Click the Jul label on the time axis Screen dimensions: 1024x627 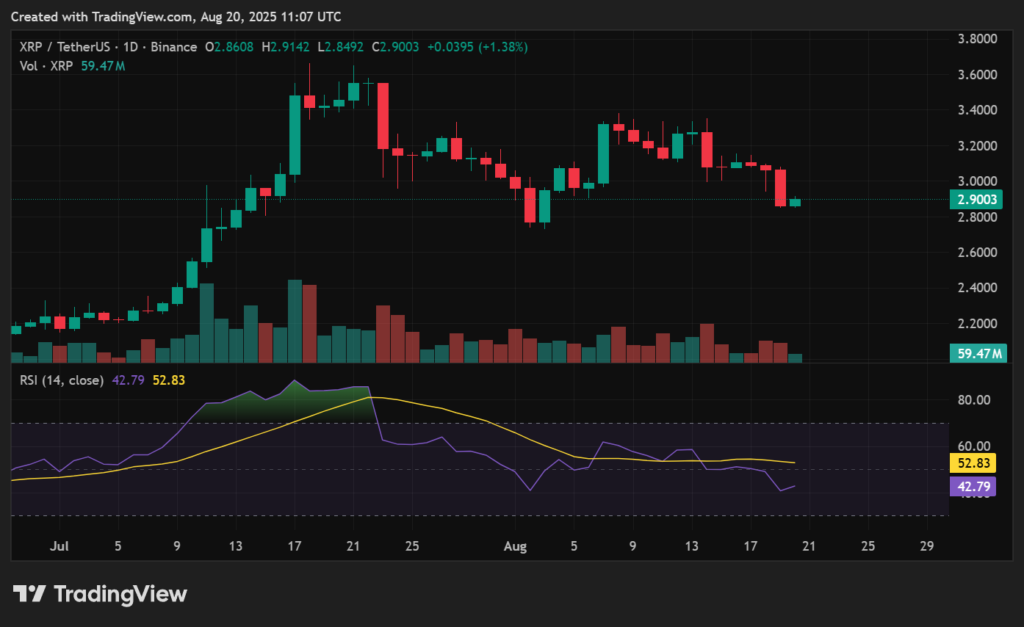59,546
